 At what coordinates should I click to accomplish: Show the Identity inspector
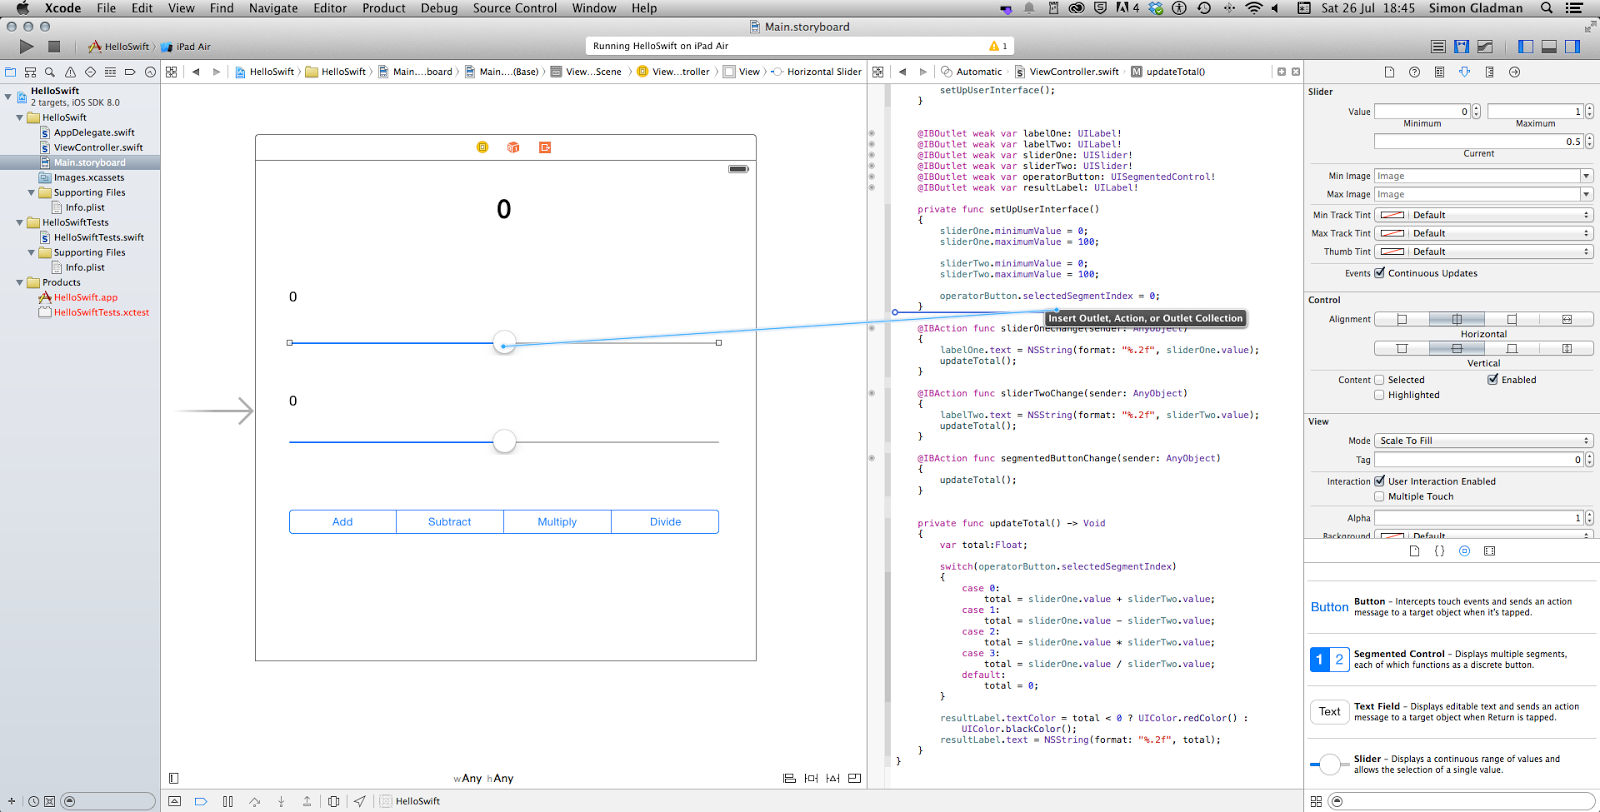click(1439, 72)
